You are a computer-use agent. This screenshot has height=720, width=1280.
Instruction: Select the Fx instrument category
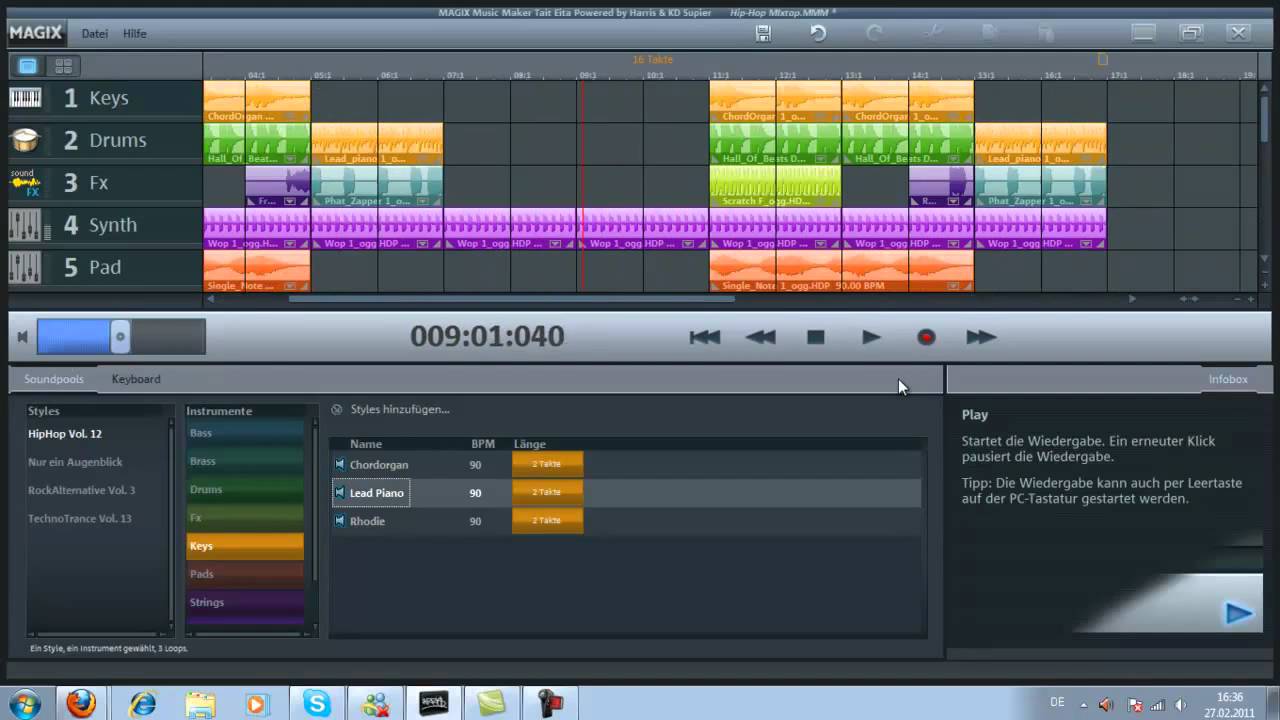[x=245, y=518]
